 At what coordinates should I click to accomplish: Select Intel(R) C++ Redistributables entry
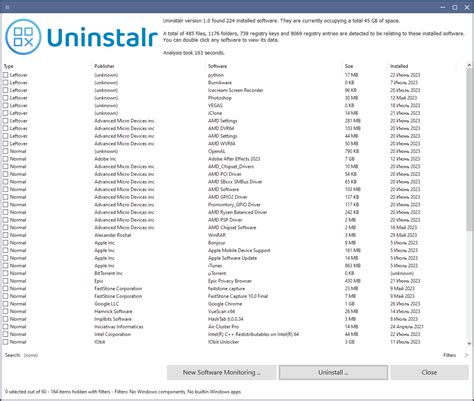253,334
